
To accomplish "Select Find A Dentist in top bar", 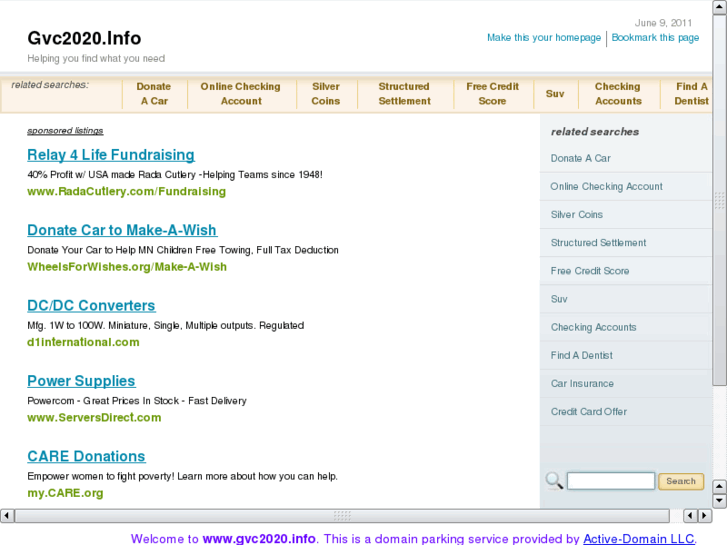I will [x=691, y=94].
